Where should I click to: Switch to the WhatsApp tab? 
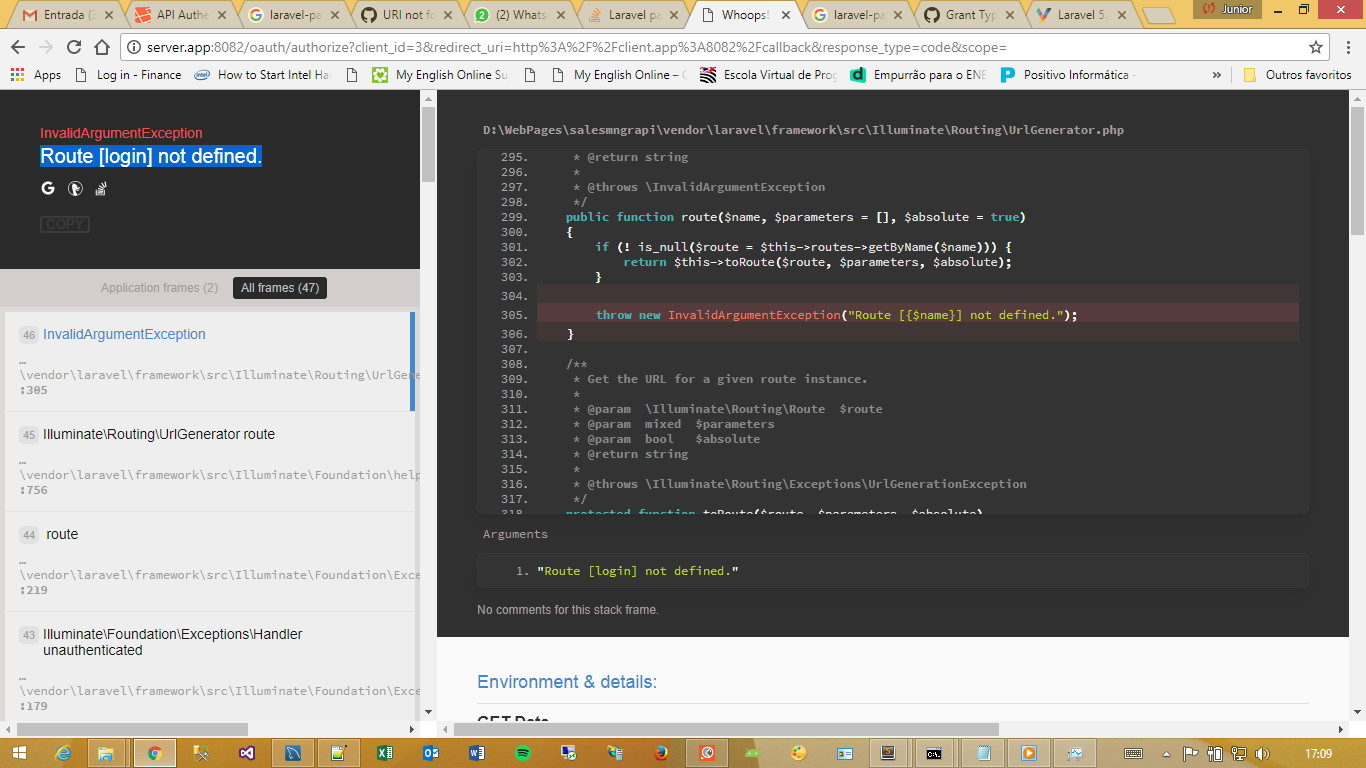(x=521, y=15)
